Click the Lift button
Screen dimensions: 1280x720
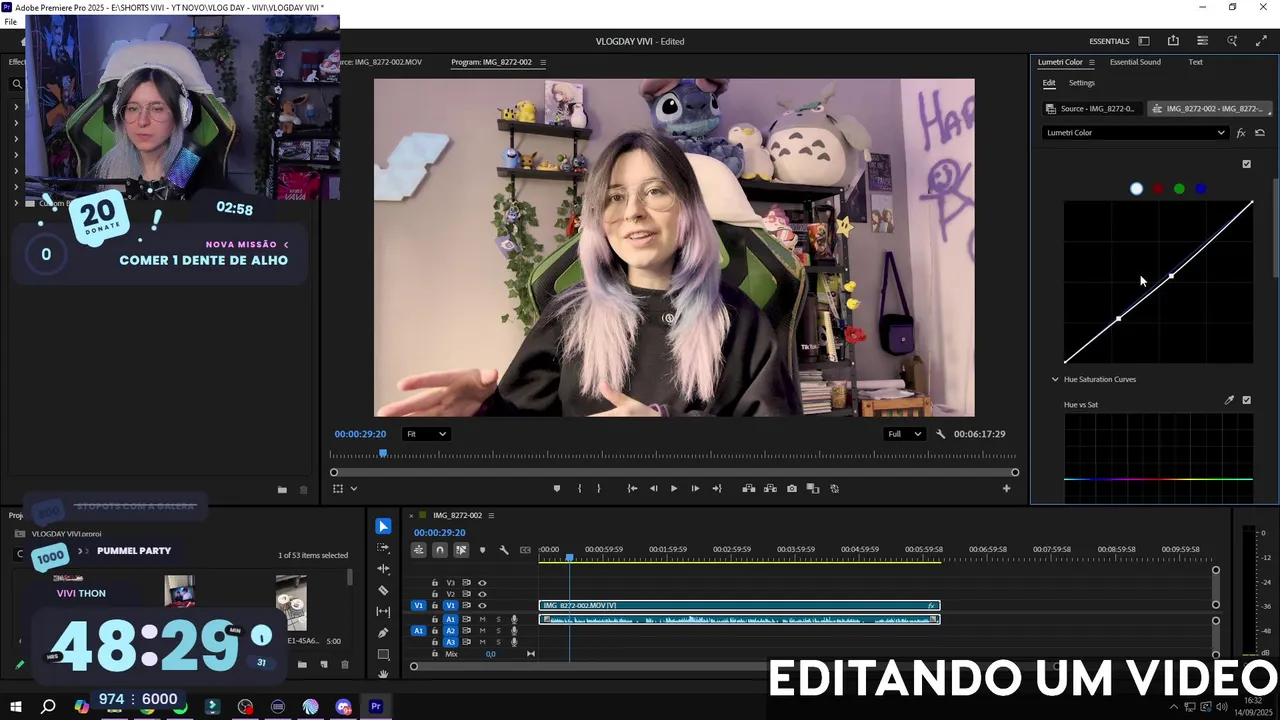point(748,489)
